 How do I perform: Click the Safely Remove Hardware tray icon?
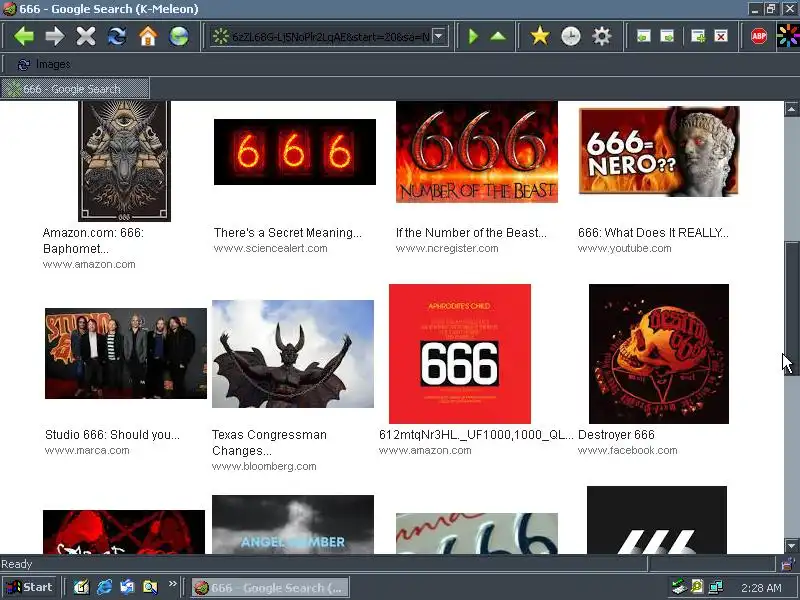pyautogui.click(x=679, y=587)
